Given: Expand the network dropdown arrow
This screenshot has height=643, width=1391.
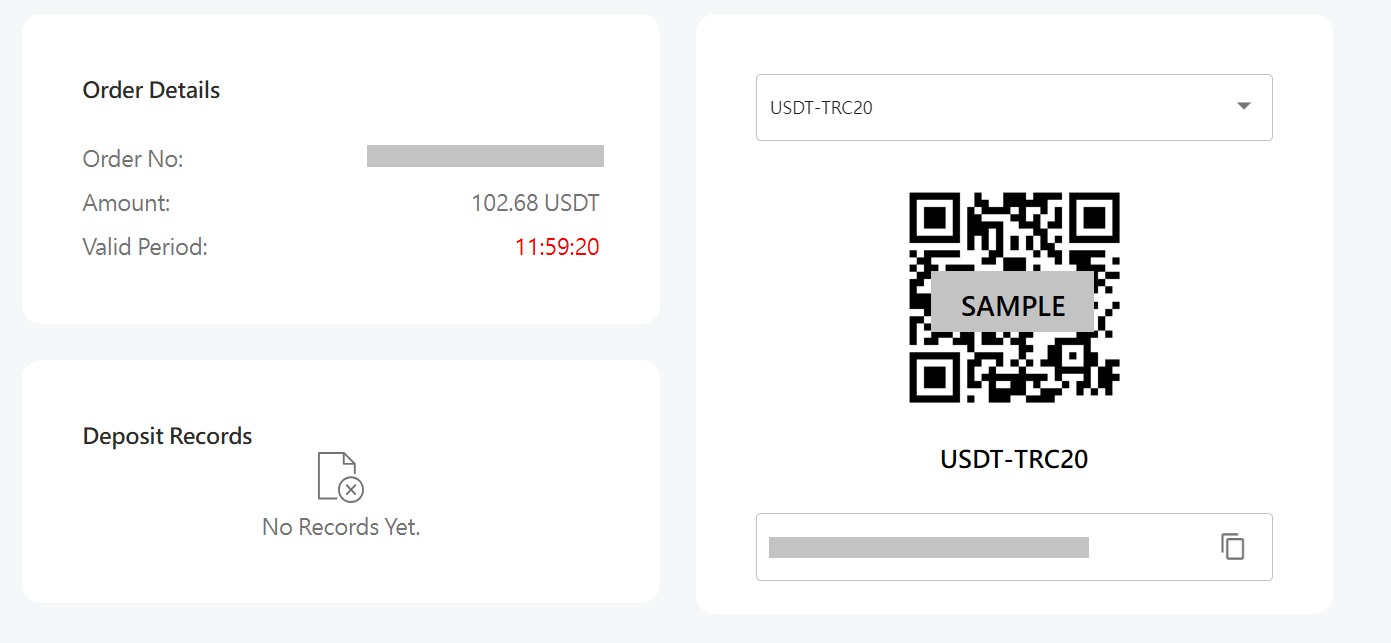Looking at the screenshot, I should [1244, 106].
